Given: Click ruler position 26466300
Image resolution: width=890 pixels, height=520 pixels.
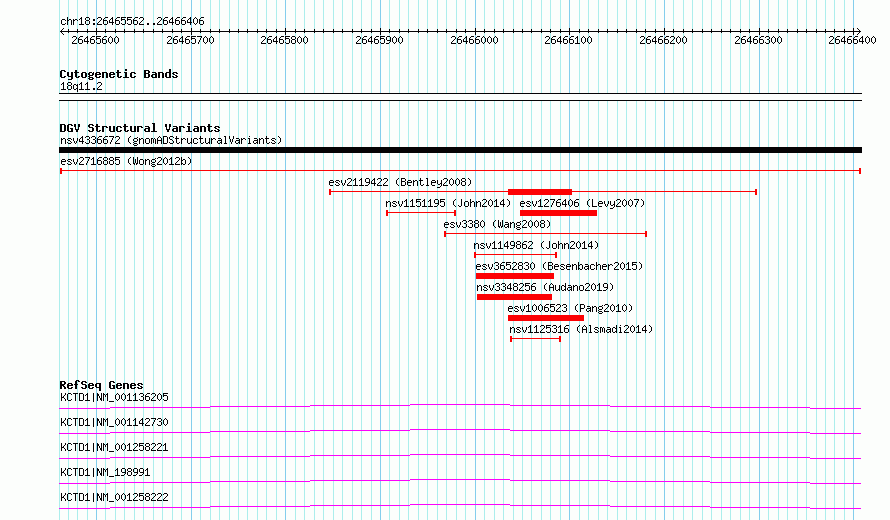Looking at the screenshot, I should (x=758, y=40).
